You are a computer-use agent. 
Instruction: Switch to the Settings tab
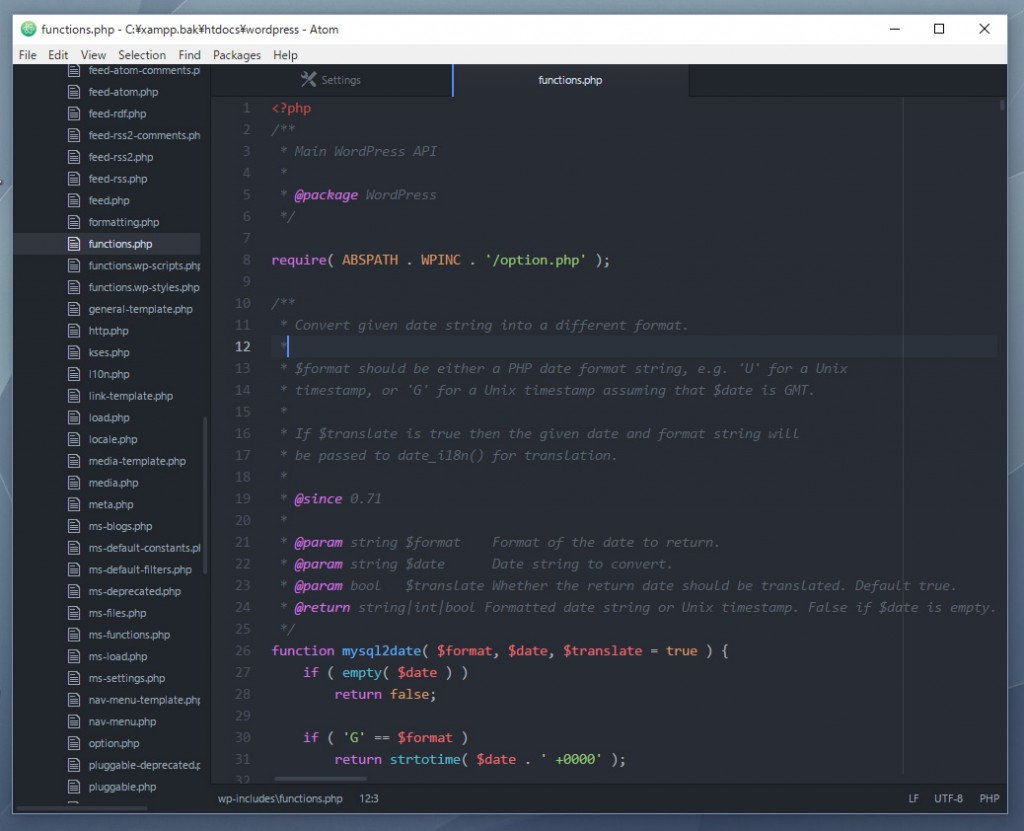coord(340,79)
